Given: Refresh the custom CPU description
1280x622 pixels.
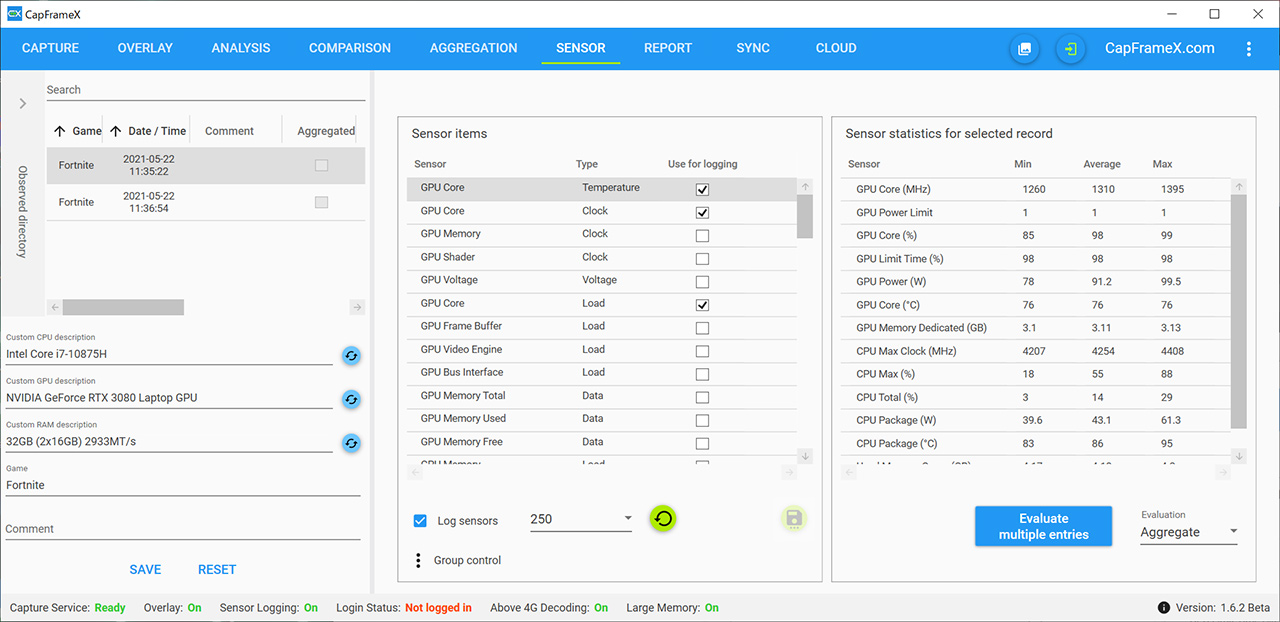Looking at the screenshot, I should click(x=351, y=355).
